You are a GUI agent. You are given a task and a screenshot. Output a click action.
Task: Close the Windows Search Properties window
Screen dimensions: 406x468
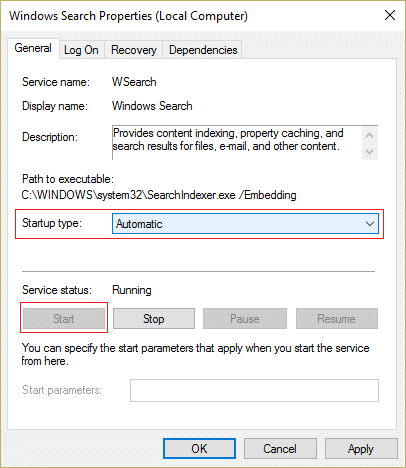pos(390,15)
